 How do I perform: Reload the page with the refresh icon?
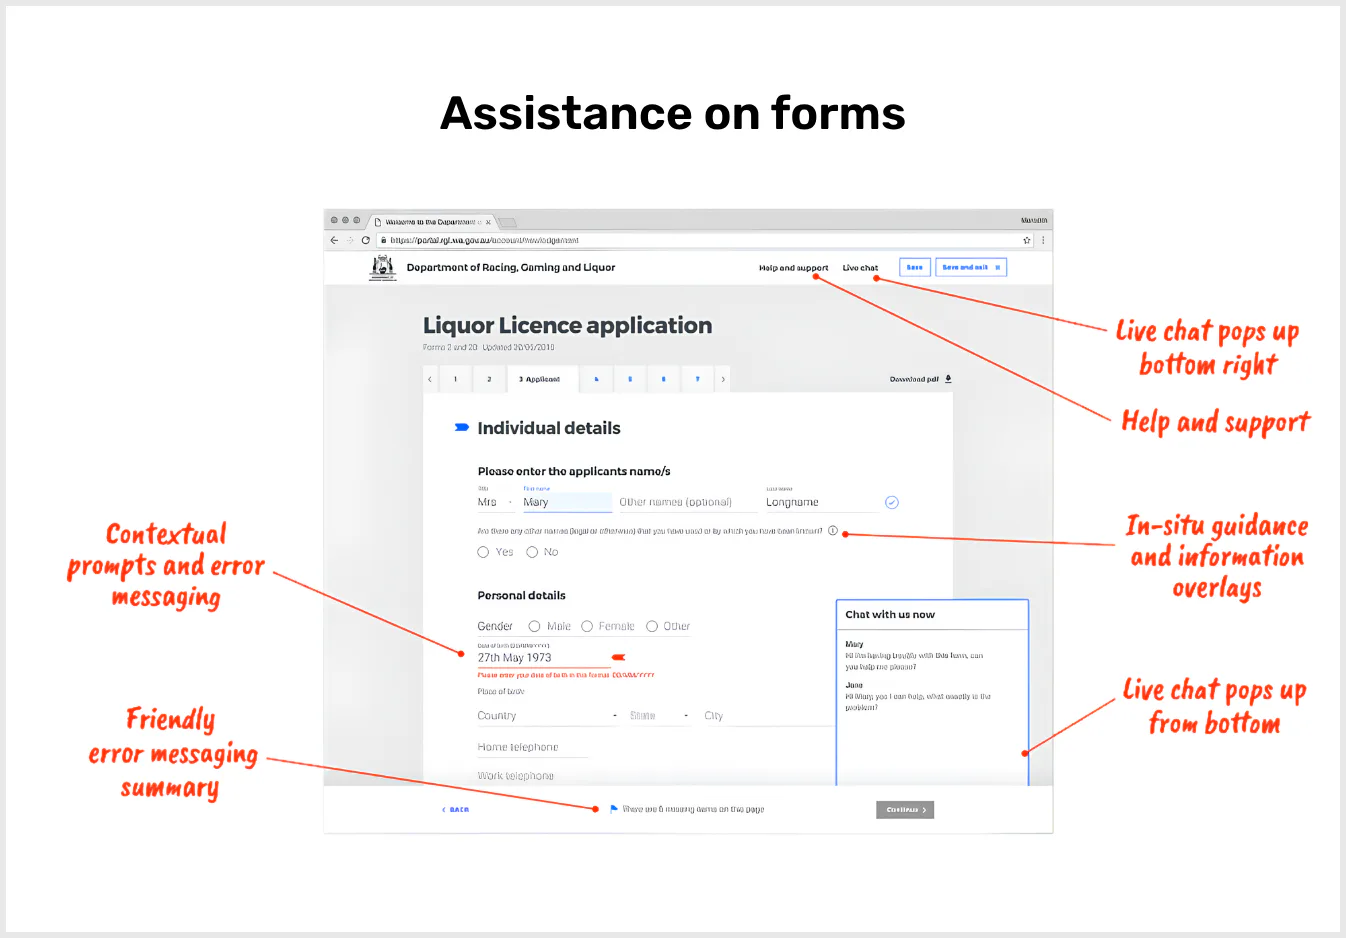coord(366,240)
